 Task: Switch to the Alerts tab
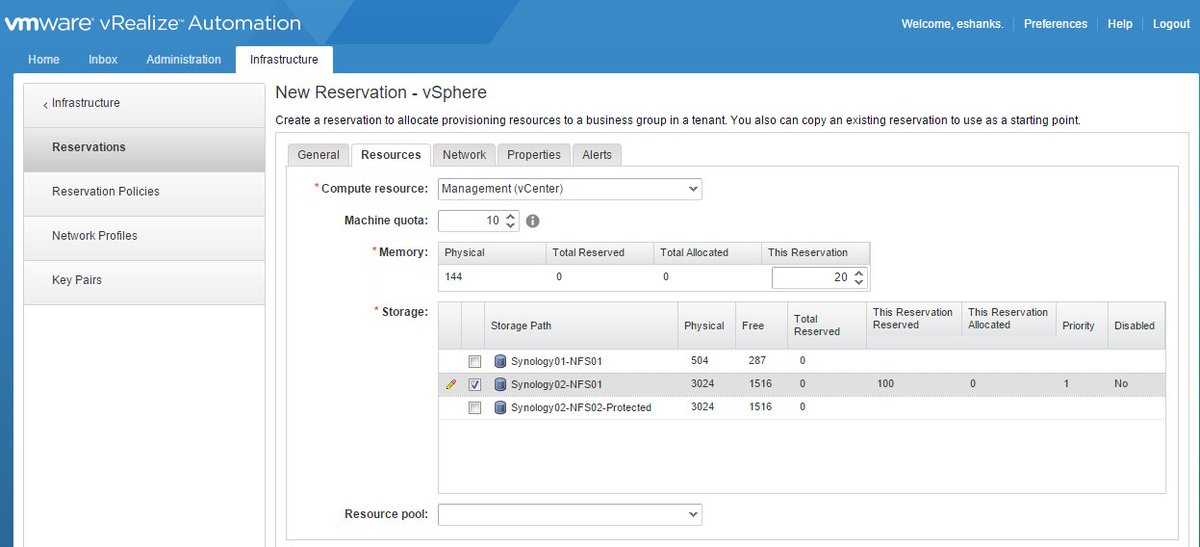tap(597, 155)
